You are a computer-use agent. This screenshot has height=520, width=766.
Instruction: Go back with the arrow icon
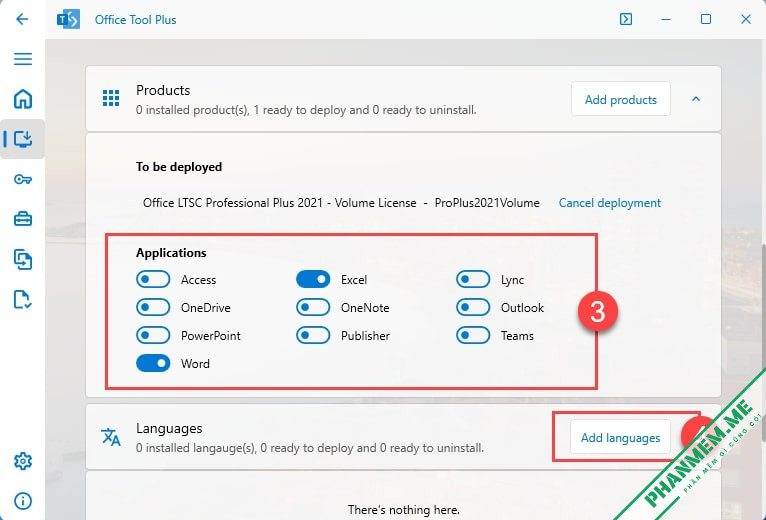[x=22, y=19]
